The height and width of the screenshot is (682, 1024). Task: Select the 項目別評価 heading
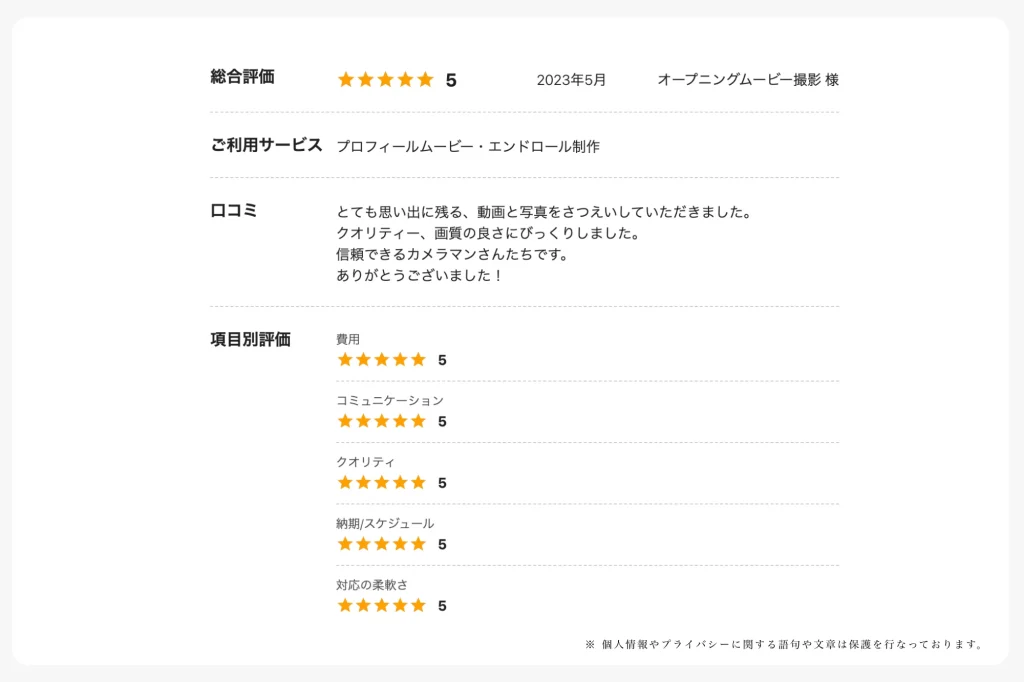(x=250, y=339)
